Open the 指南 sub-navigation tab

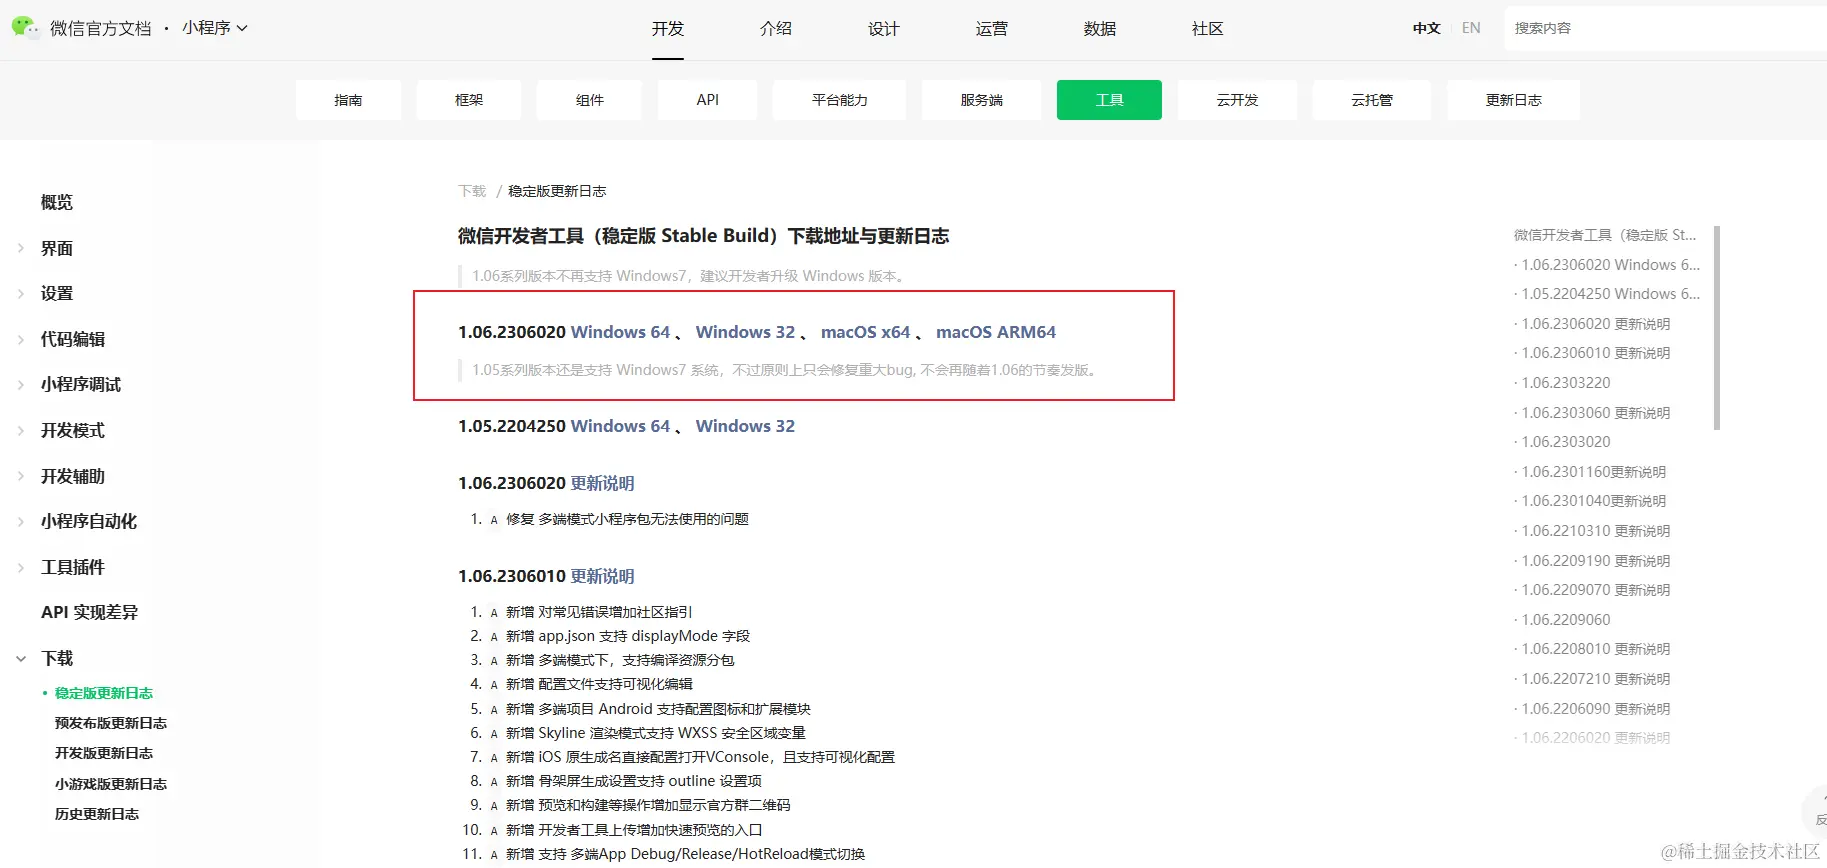coord(348,100)
